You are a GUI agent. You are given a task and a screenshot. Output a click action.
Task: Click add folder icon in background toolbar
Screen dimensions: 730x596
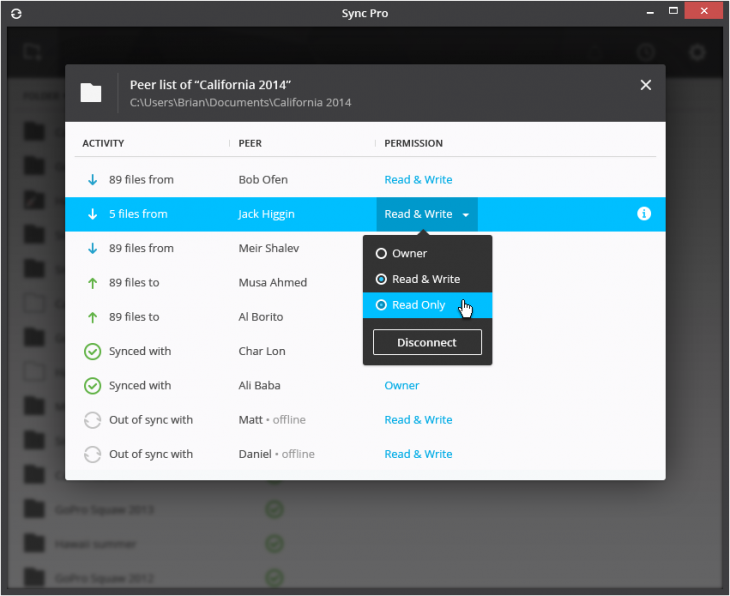pyautogui.click(x=33, y=52)
